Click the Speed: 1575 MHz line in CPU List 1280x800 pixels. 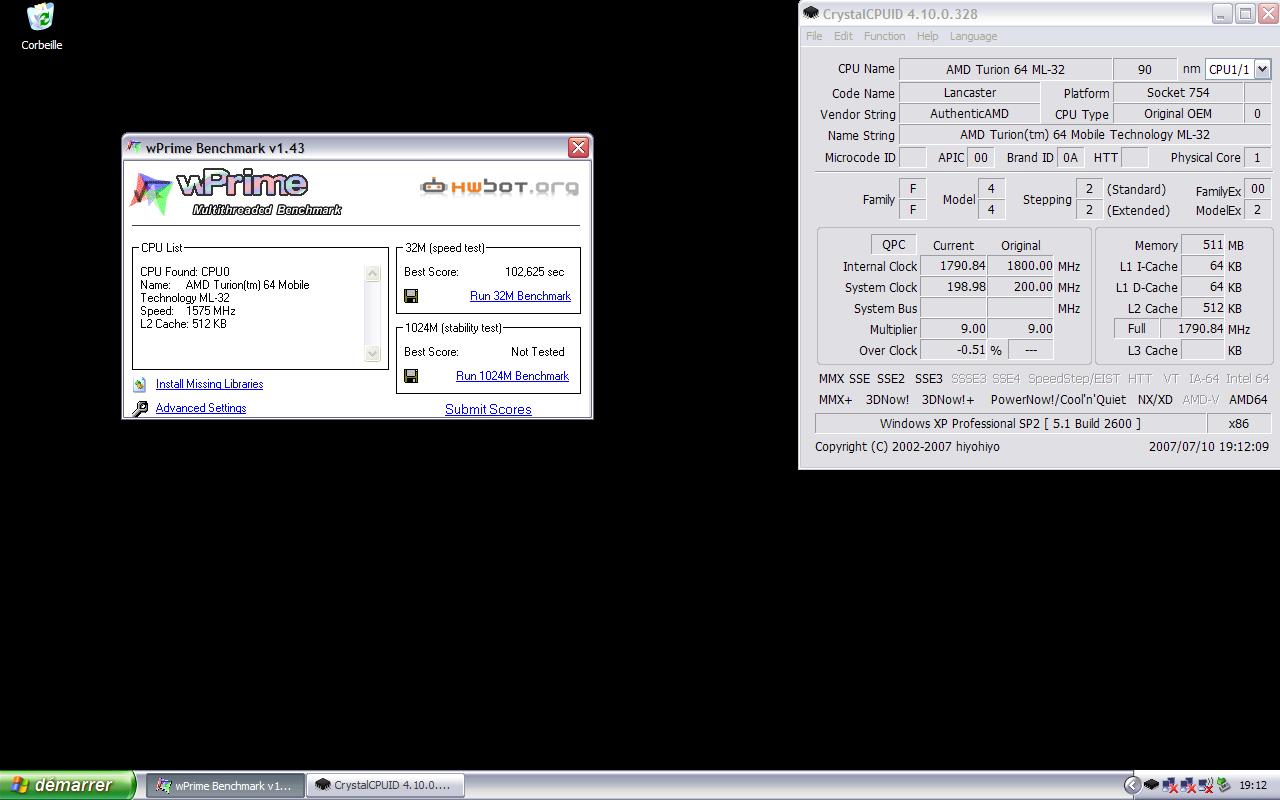(x=188, y=311)
